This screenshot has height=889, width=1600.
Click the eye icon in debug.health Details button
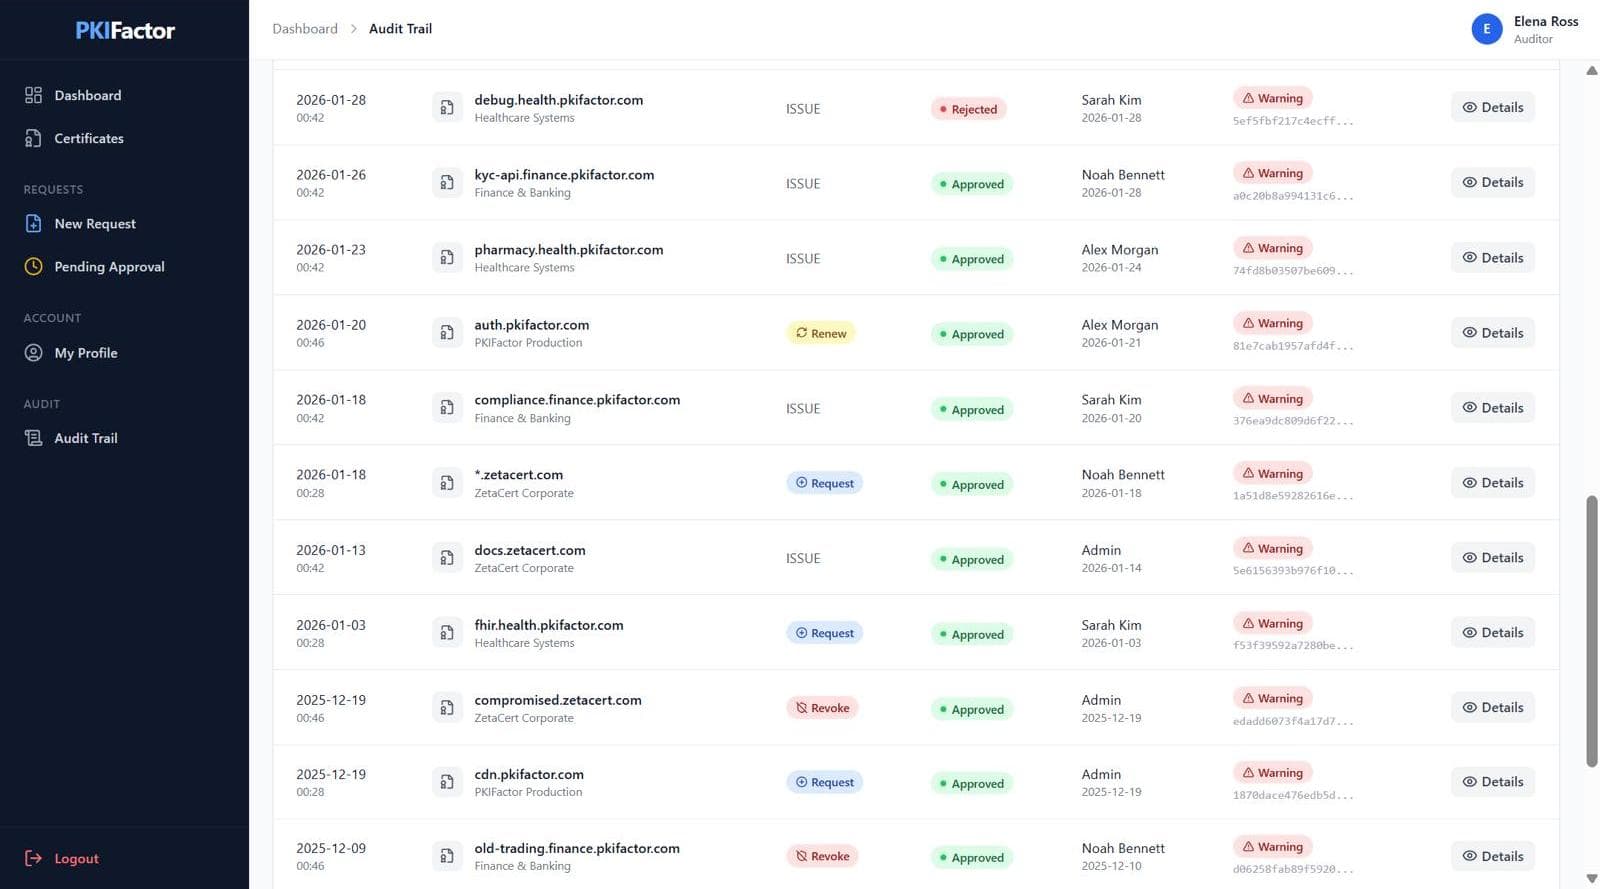pos(1470,107)
